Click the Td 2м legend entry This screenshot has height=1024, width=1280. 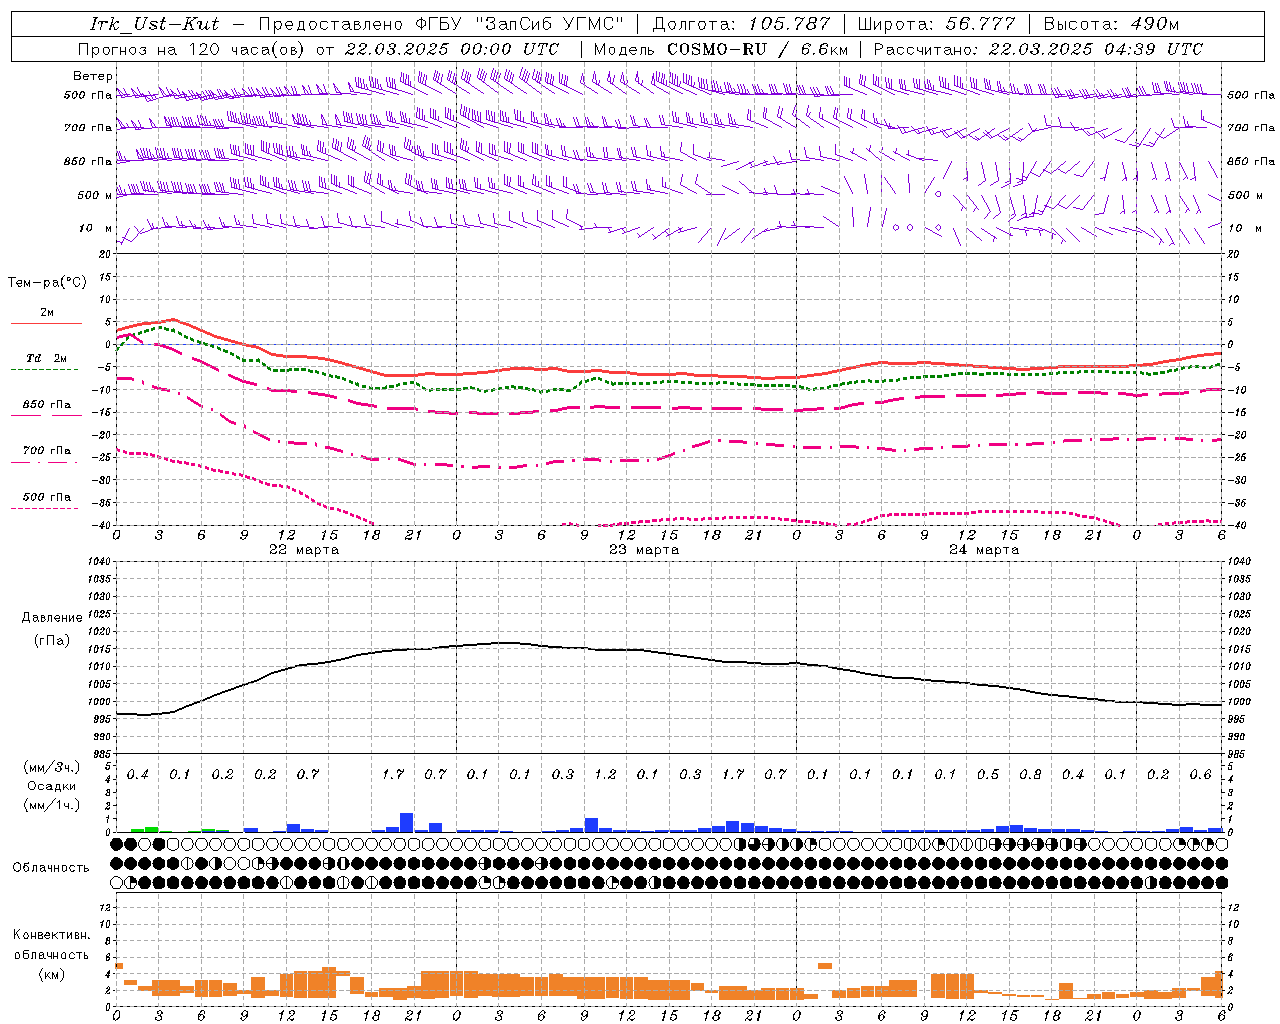point(46,362)
